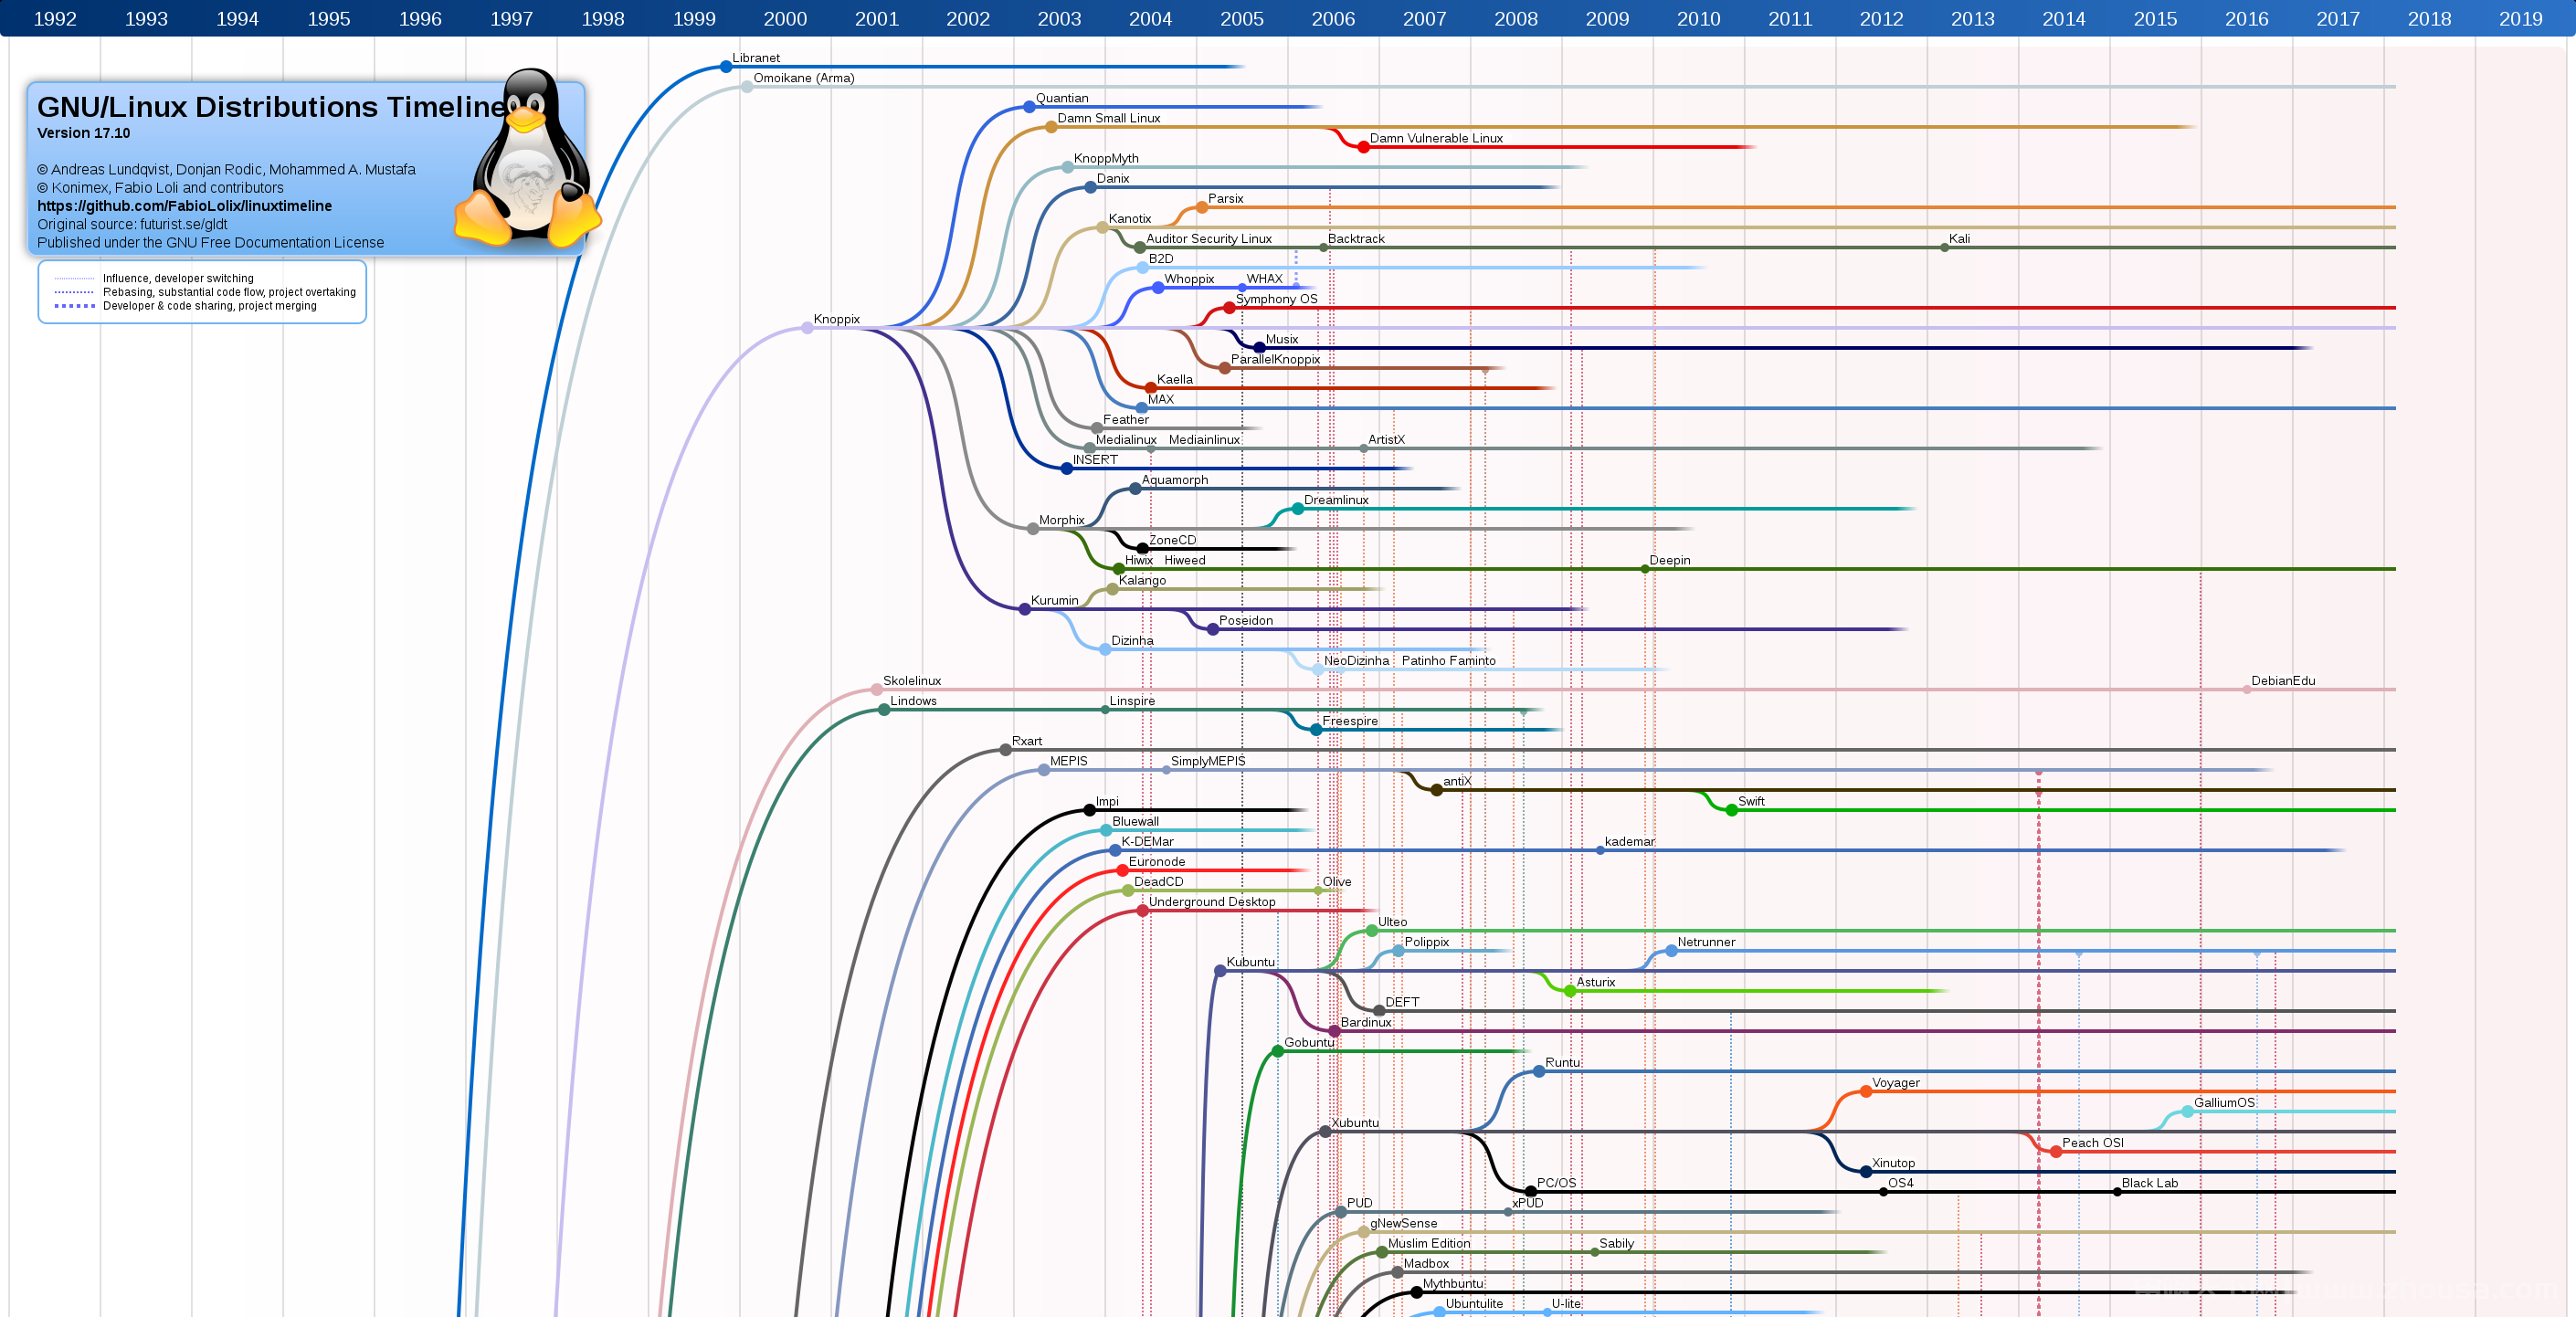Image resolution: width=2576 pixels, height=1317 pixels.
Task: Select the Auditor Security Linux label
Action: (1209, 239)
